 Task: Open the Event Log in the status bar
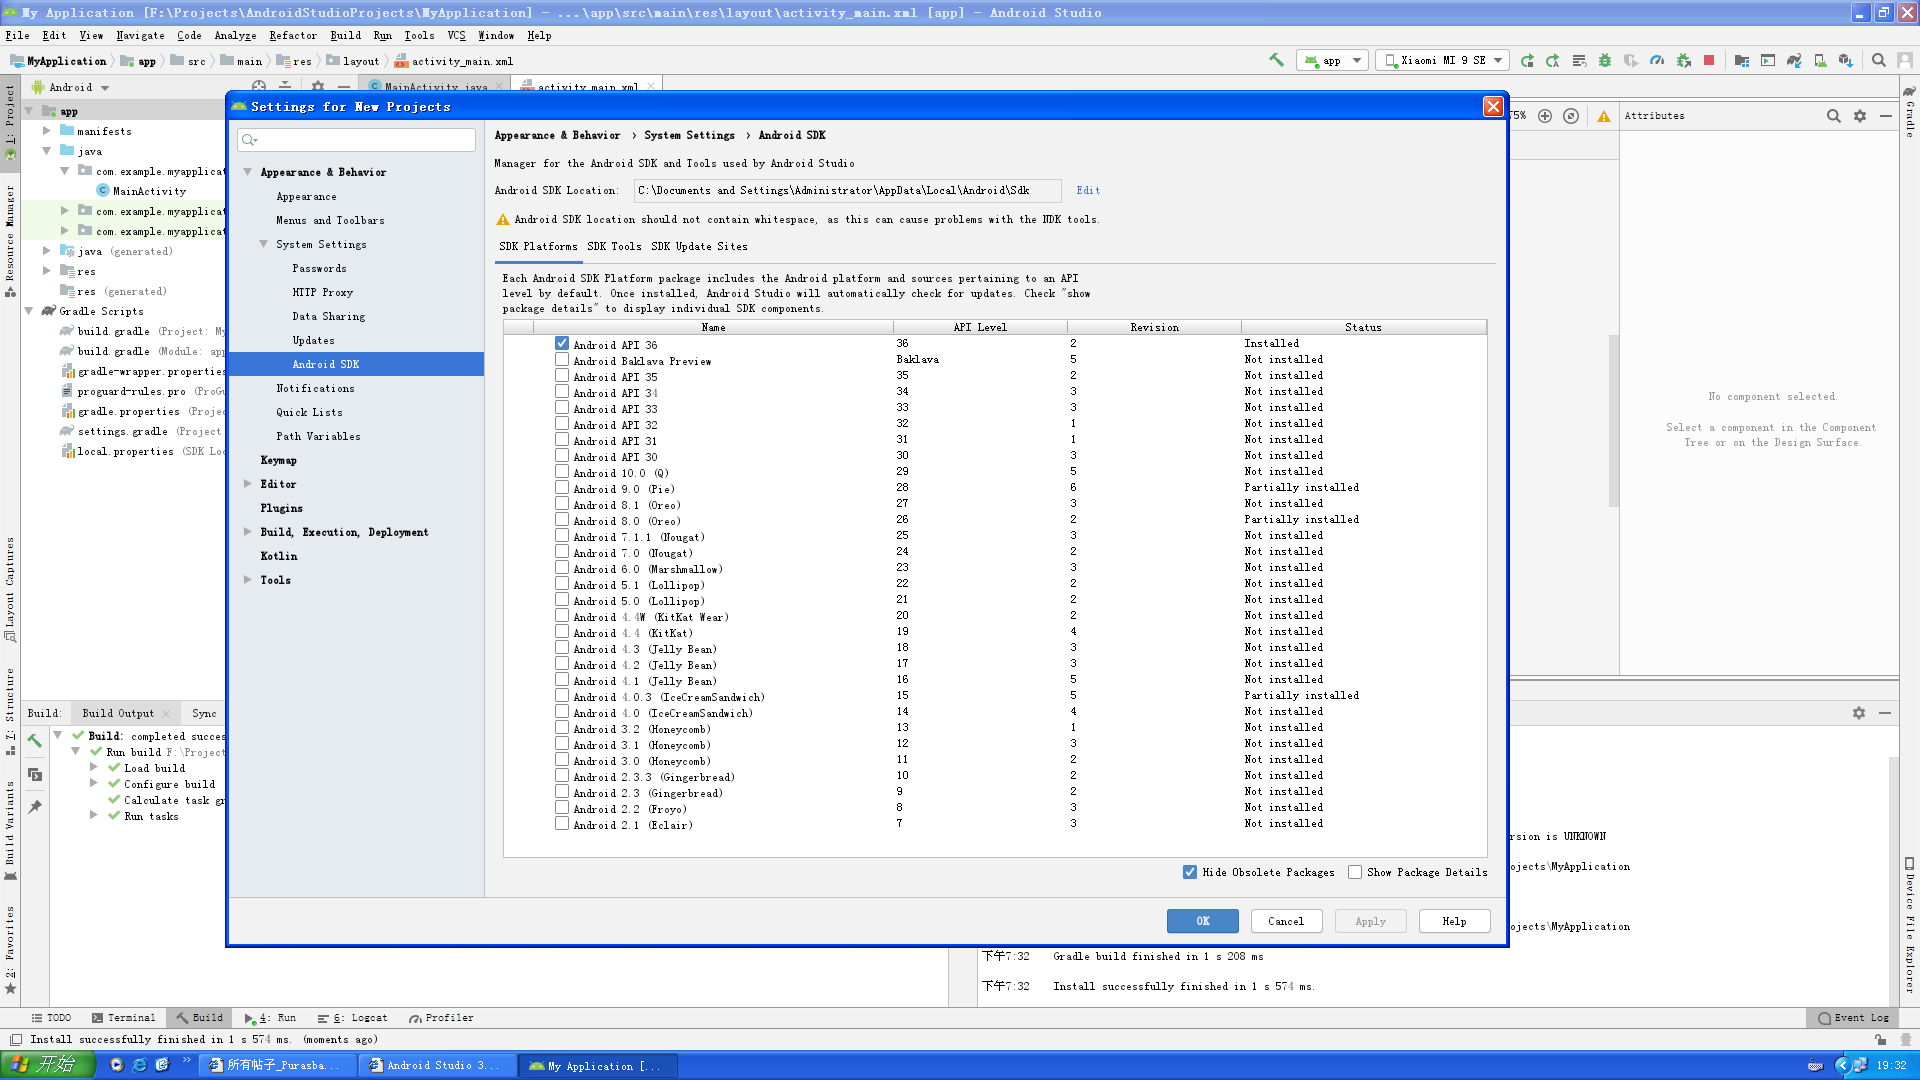coord(1853,1018)
